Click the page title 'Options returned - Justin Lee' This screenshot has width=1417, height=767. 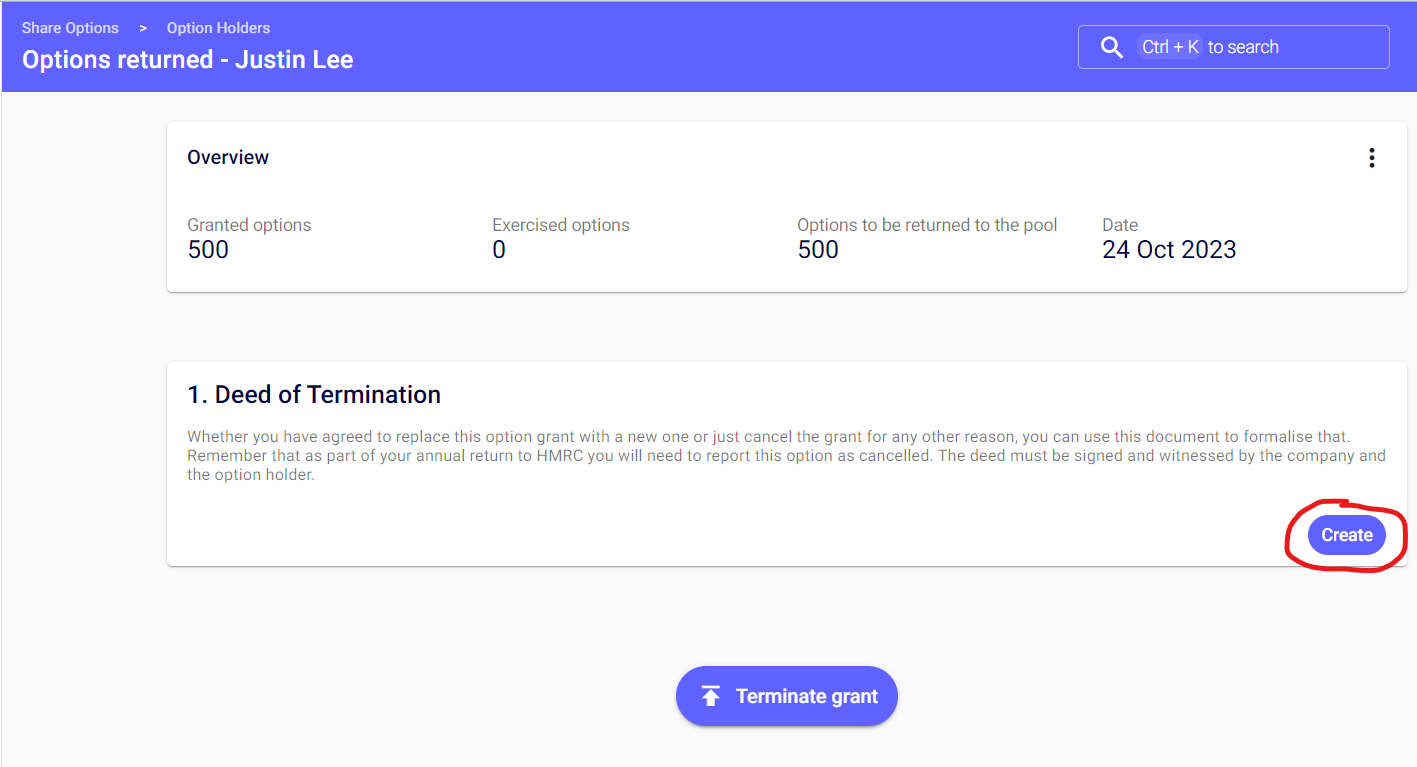click(x=187, y=60)
